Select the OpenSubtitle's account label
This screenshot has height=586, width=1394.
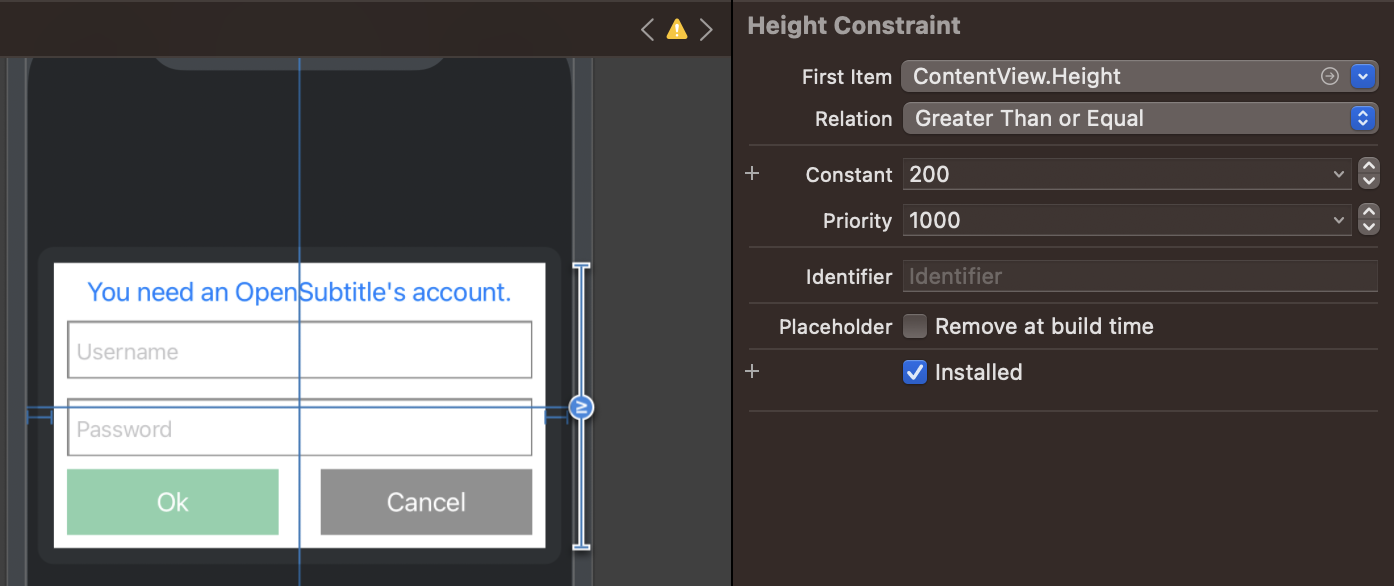[x=299, y=292]
